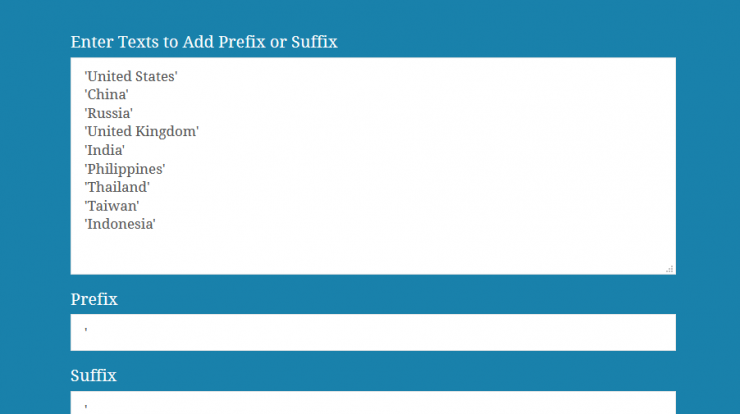
Task: Click the blue background beside the heading
Action: click(x=519, y=42)
